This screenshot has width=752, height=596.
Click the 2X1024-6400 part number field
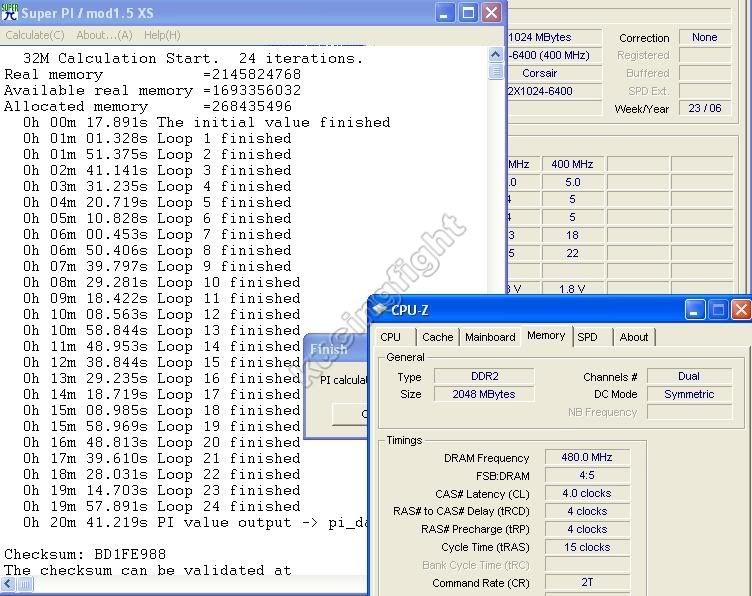(554, 91)
